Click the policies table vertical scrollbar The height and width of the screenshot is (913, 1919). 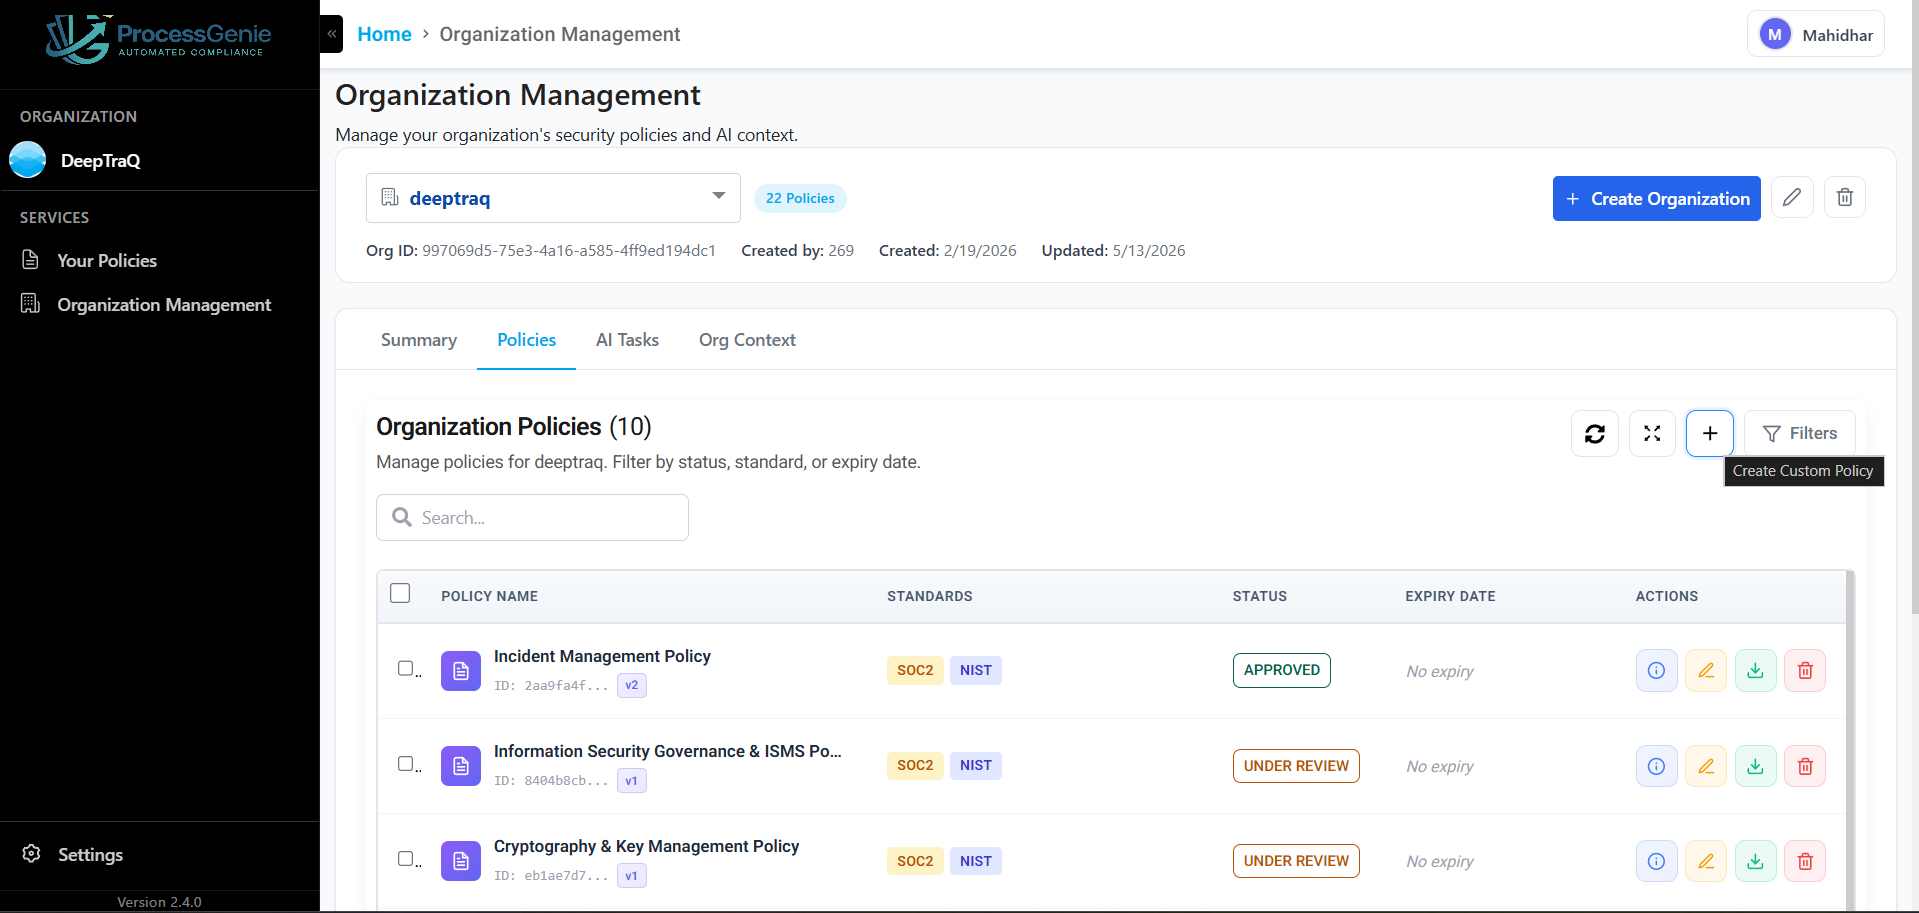[x=1850, y=740]
